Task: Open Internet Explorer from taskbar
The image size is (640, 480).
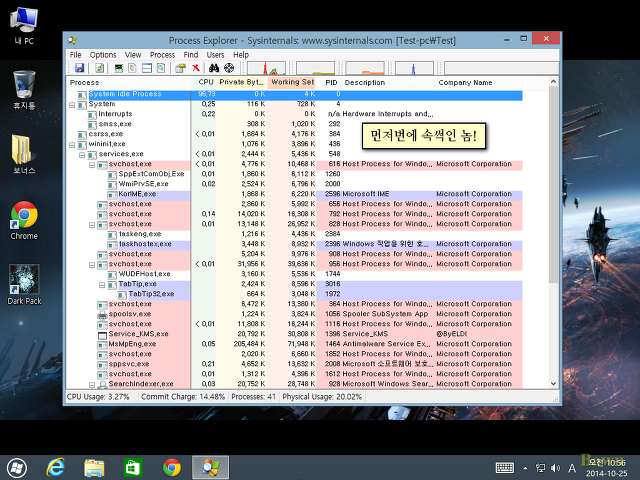Action: click(x=56, y=467)
